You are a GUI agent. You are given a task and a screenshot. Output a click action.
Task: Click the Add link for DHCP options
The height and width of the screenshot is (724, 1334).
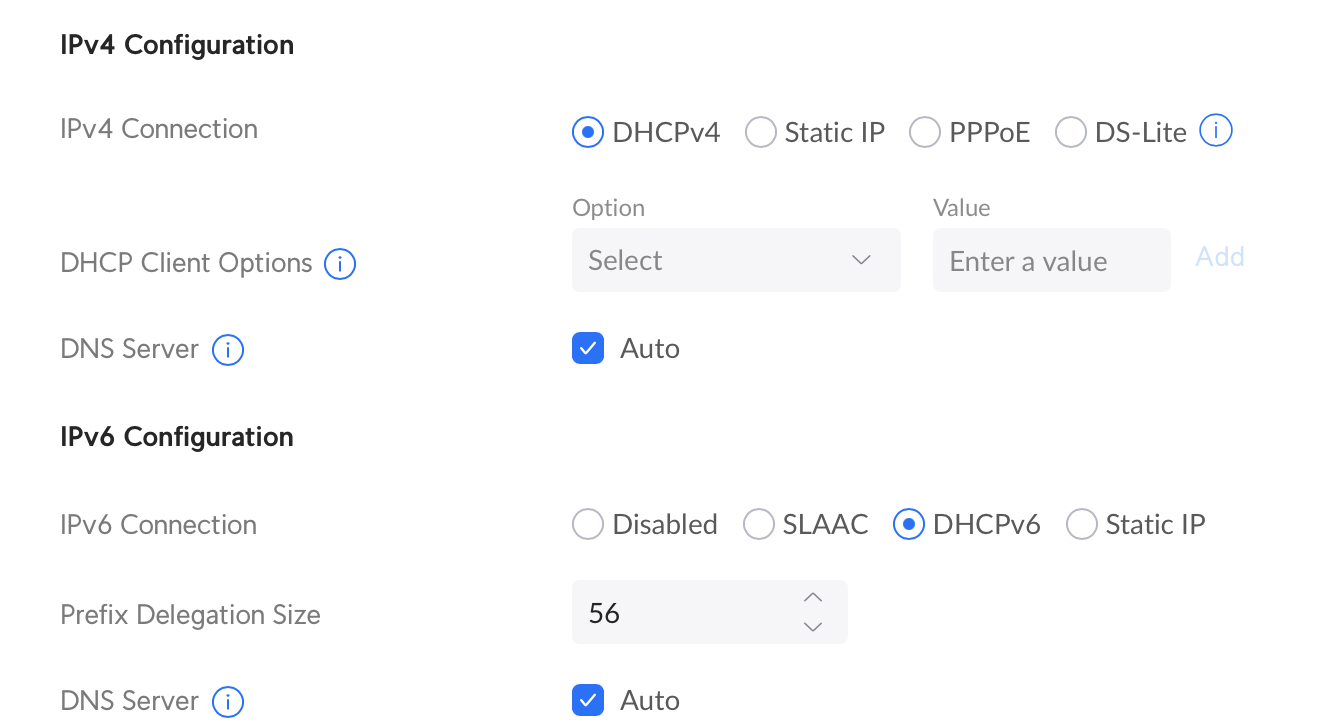click(1220, 257)
